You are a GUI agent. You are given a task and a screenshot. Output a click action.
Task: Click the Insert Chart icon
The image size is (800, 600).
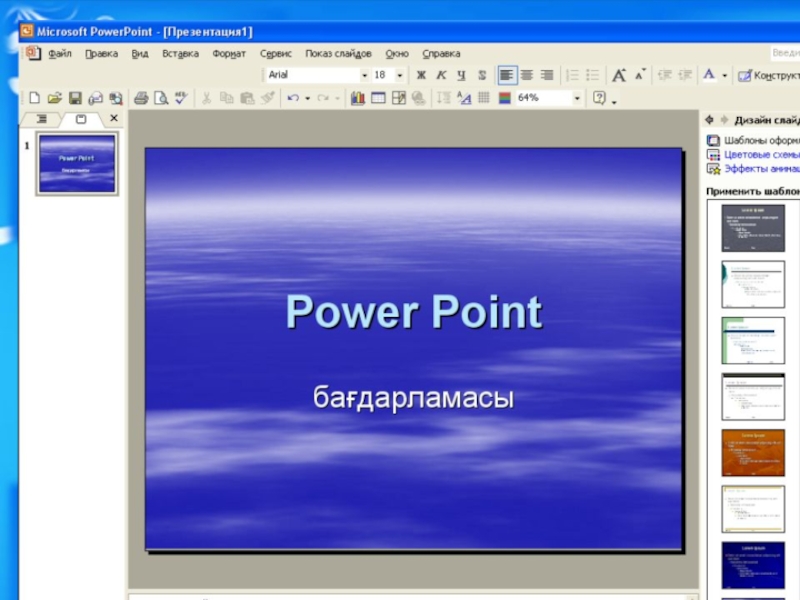click(x=358, y=98)
